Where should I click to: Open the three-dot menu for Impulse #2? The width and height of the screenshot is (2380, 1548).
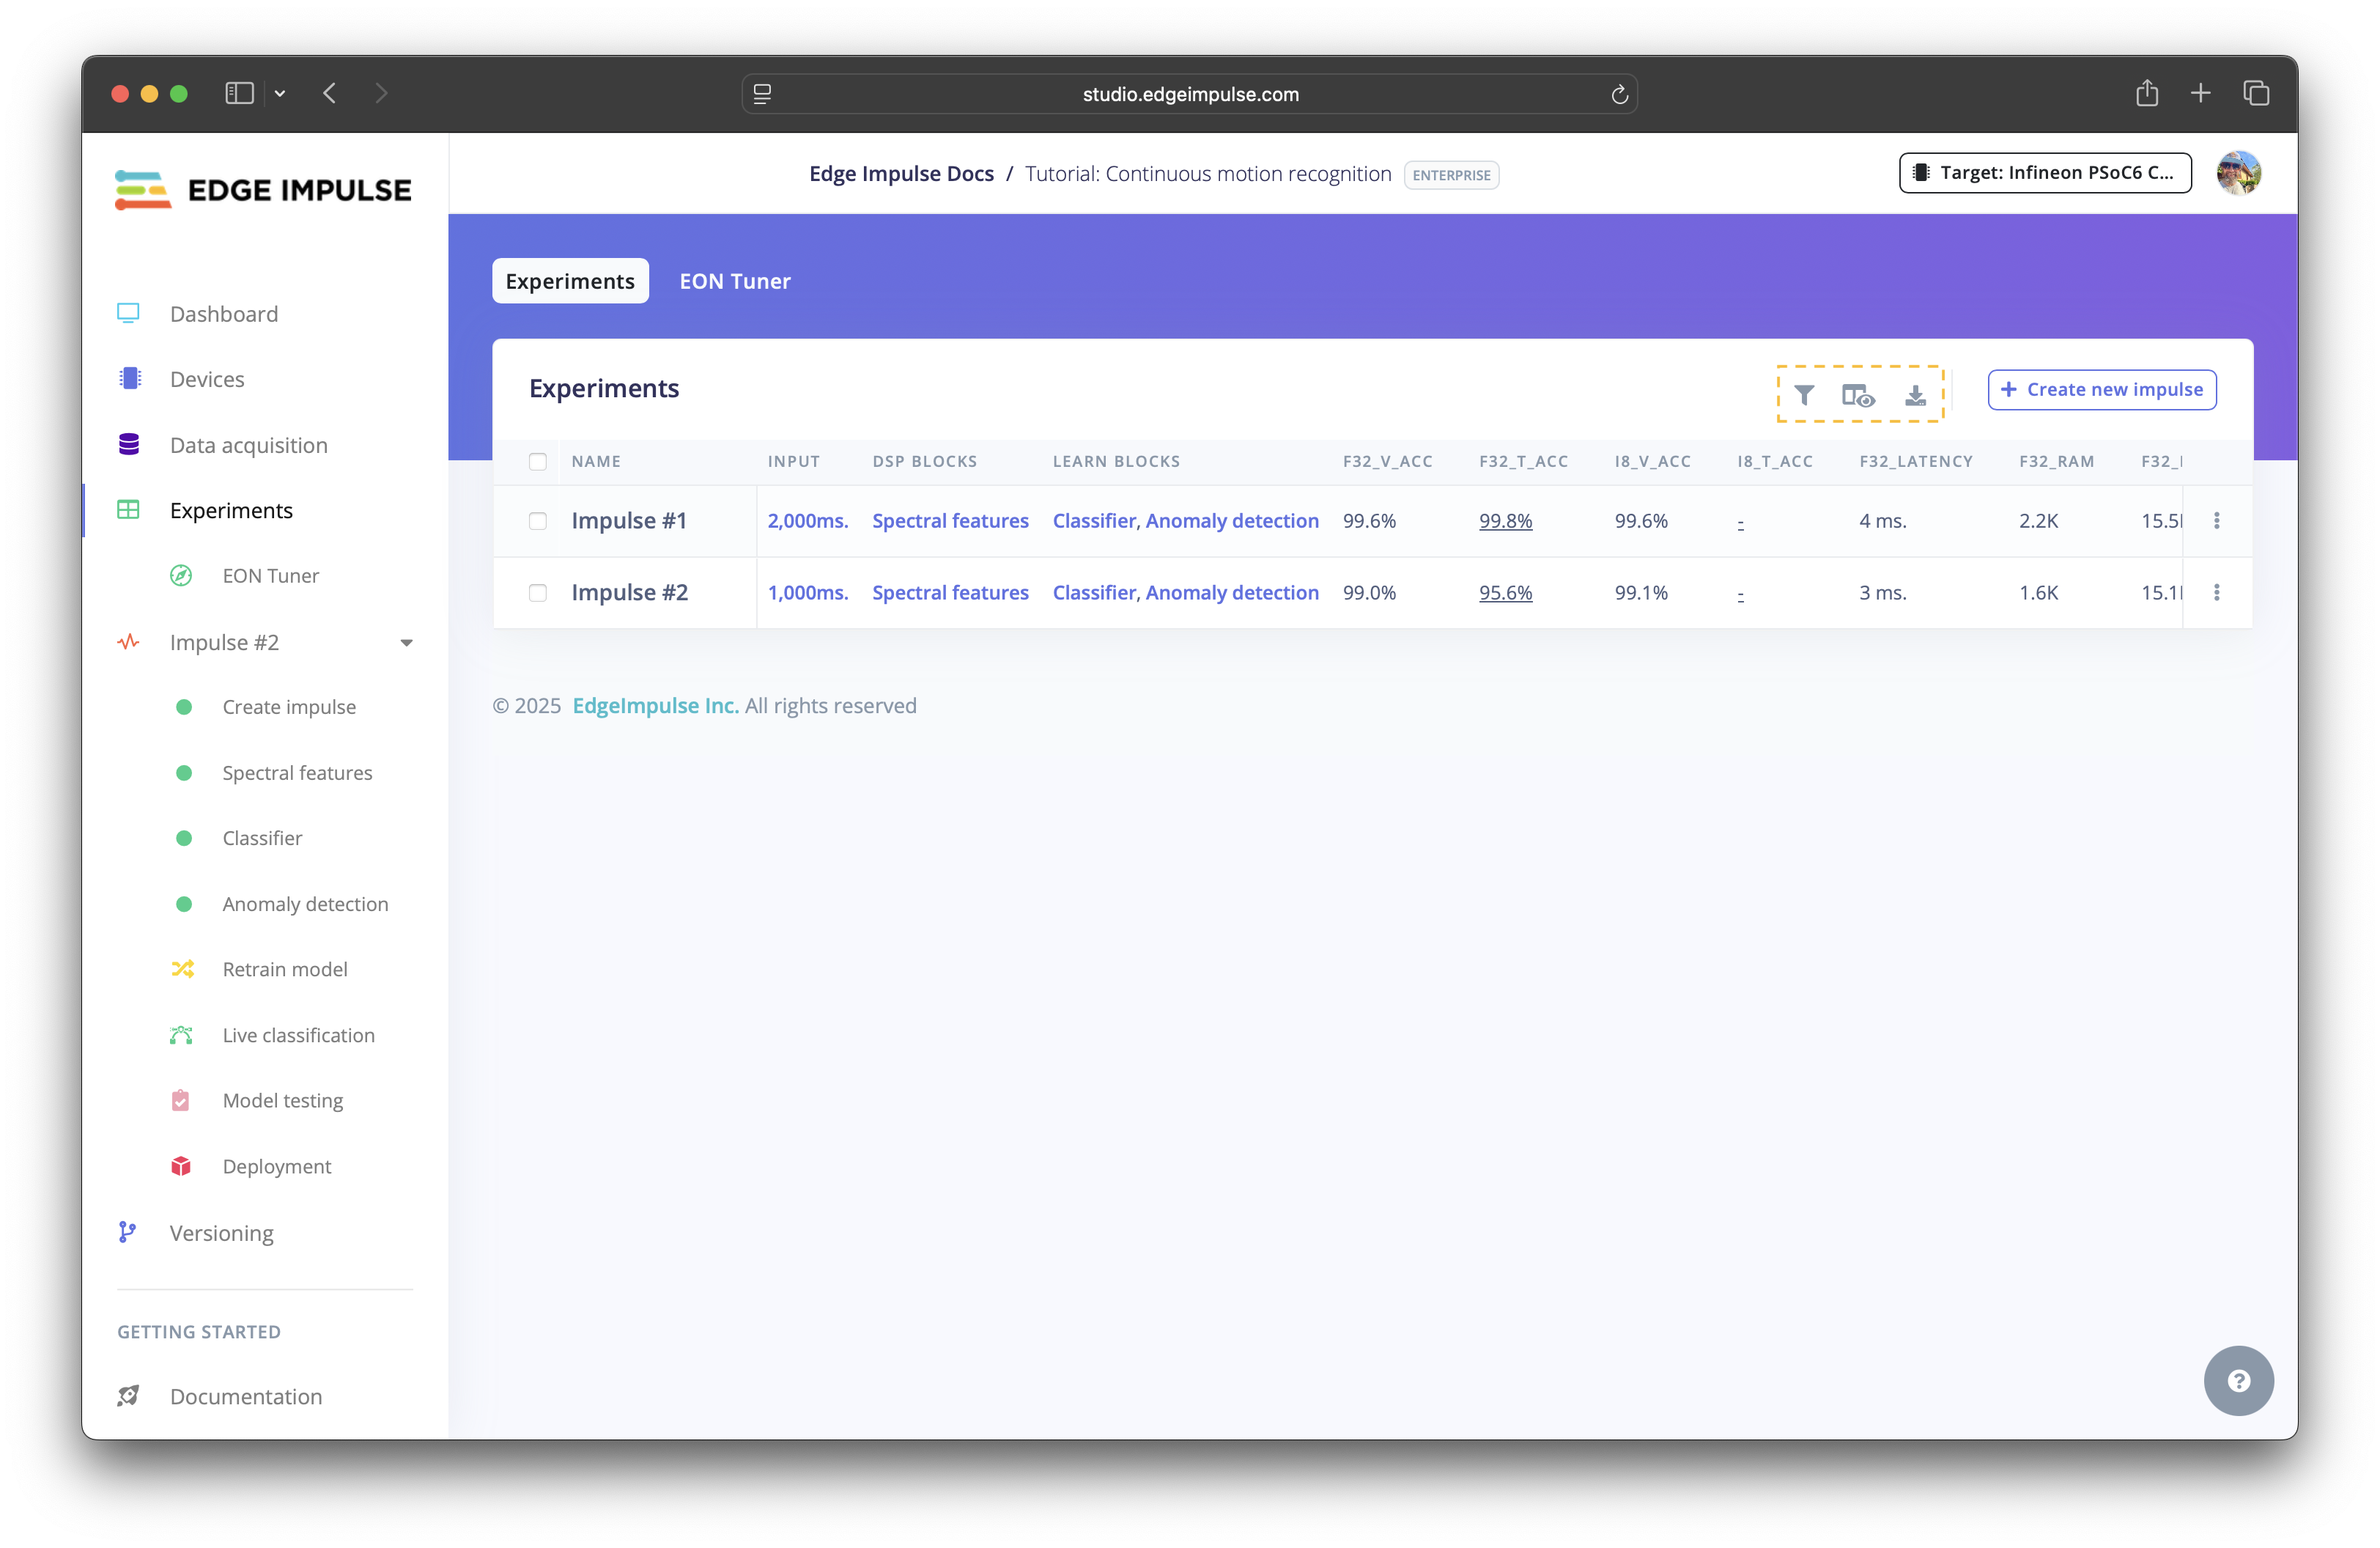2217,593
